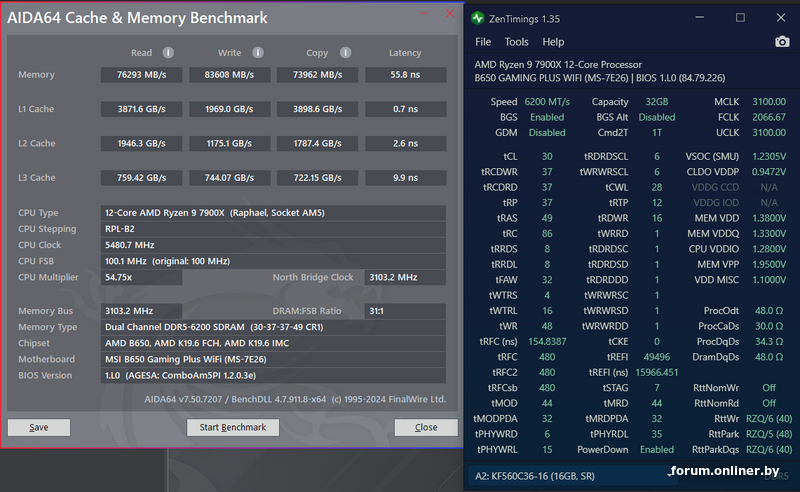Take a screenshot with ZenTimings camera icon

point(782,42)
